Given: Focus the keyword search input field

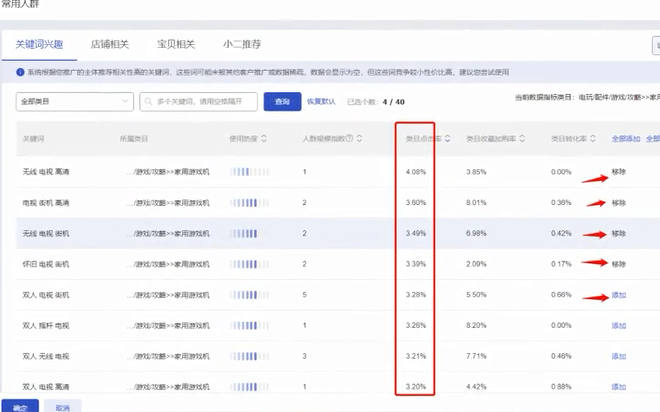Looking at the screenshot, I should coord(198,101).
